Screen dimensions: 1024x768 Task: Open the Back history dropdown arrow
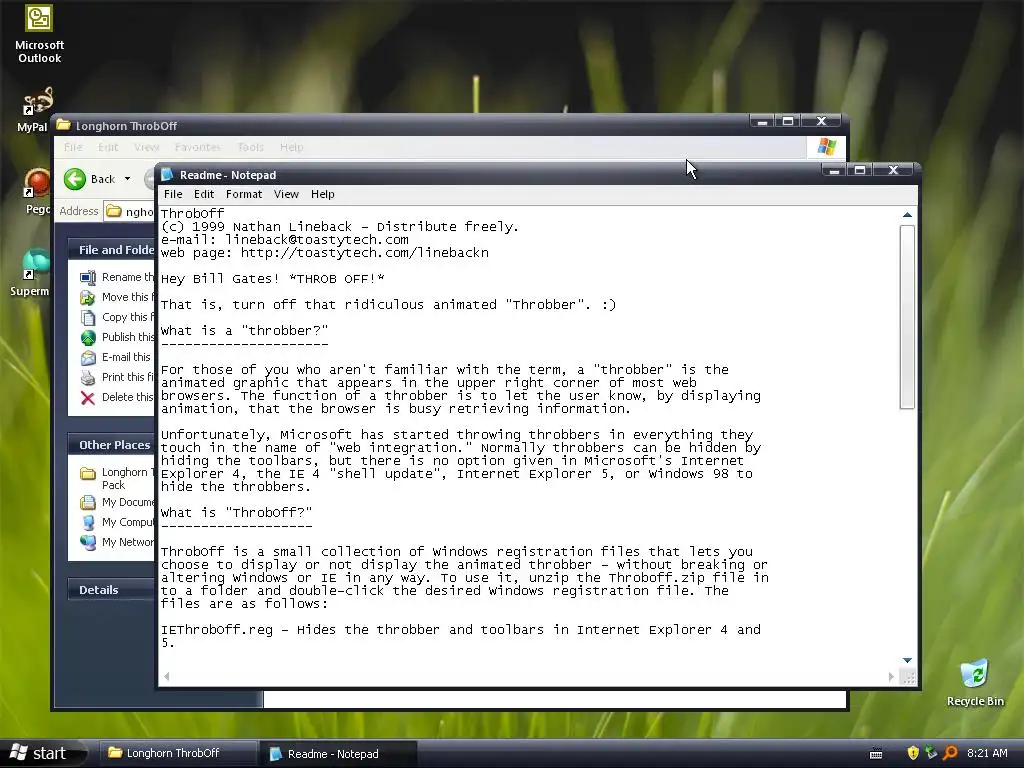(127, 179)
